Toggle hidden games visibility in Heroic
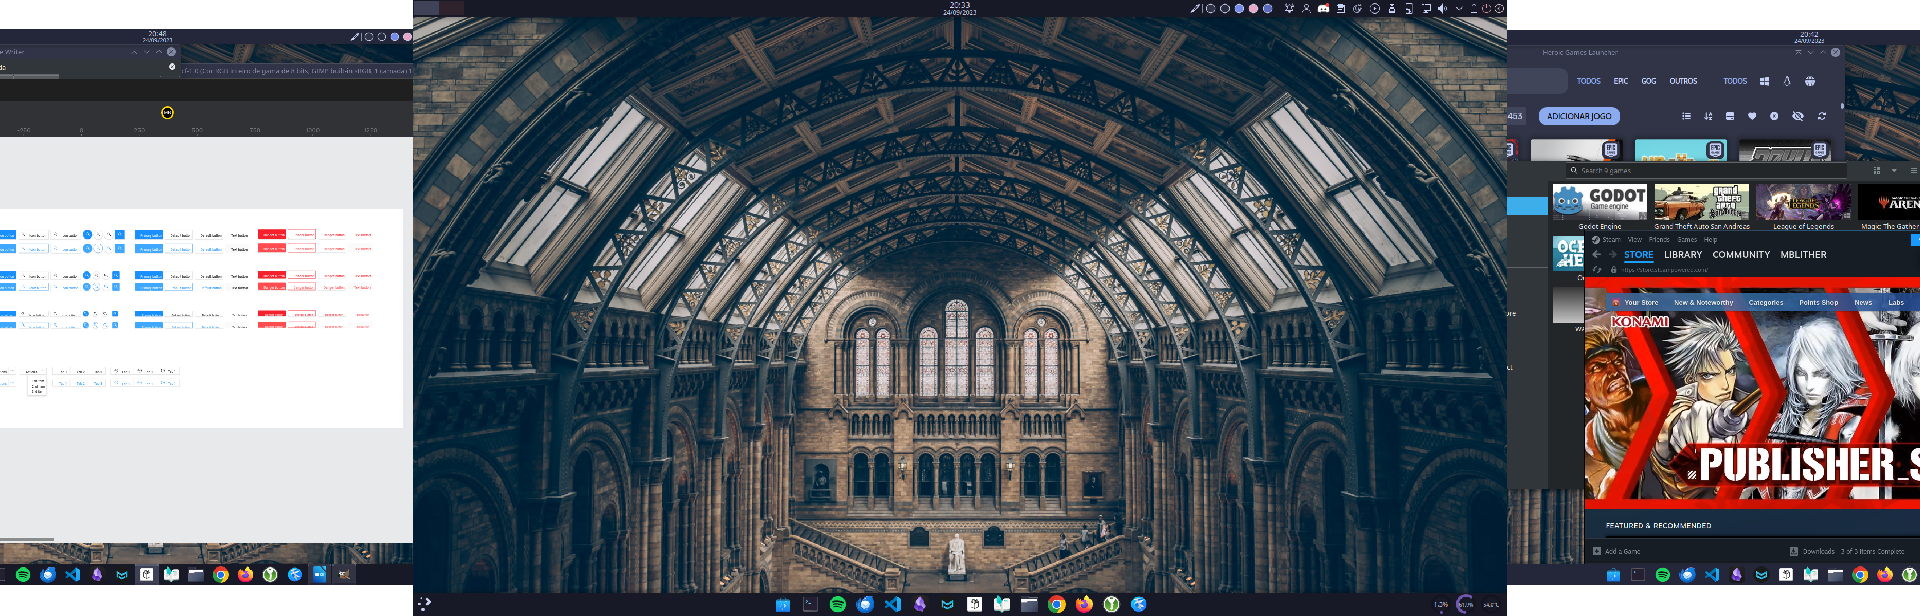Viewport: 1920px width, 616px height. [x=1797, y=116]
